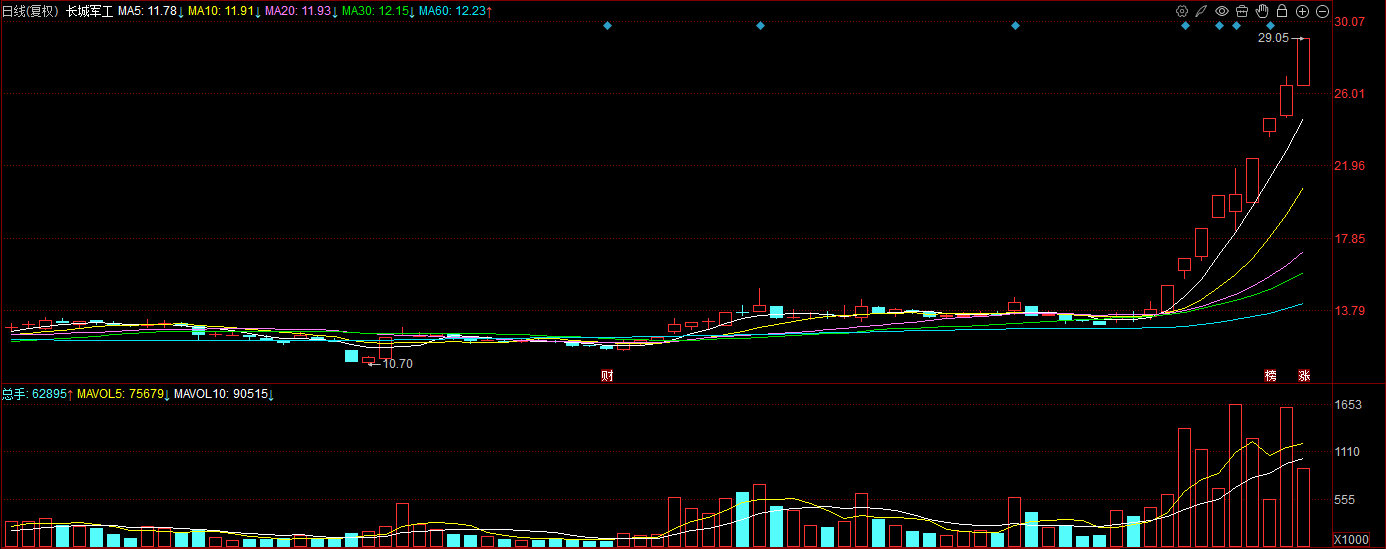Click the 29.05 high price annotation
Viewport: 1386px width, 549px height.
click(x=1273, y=38)
